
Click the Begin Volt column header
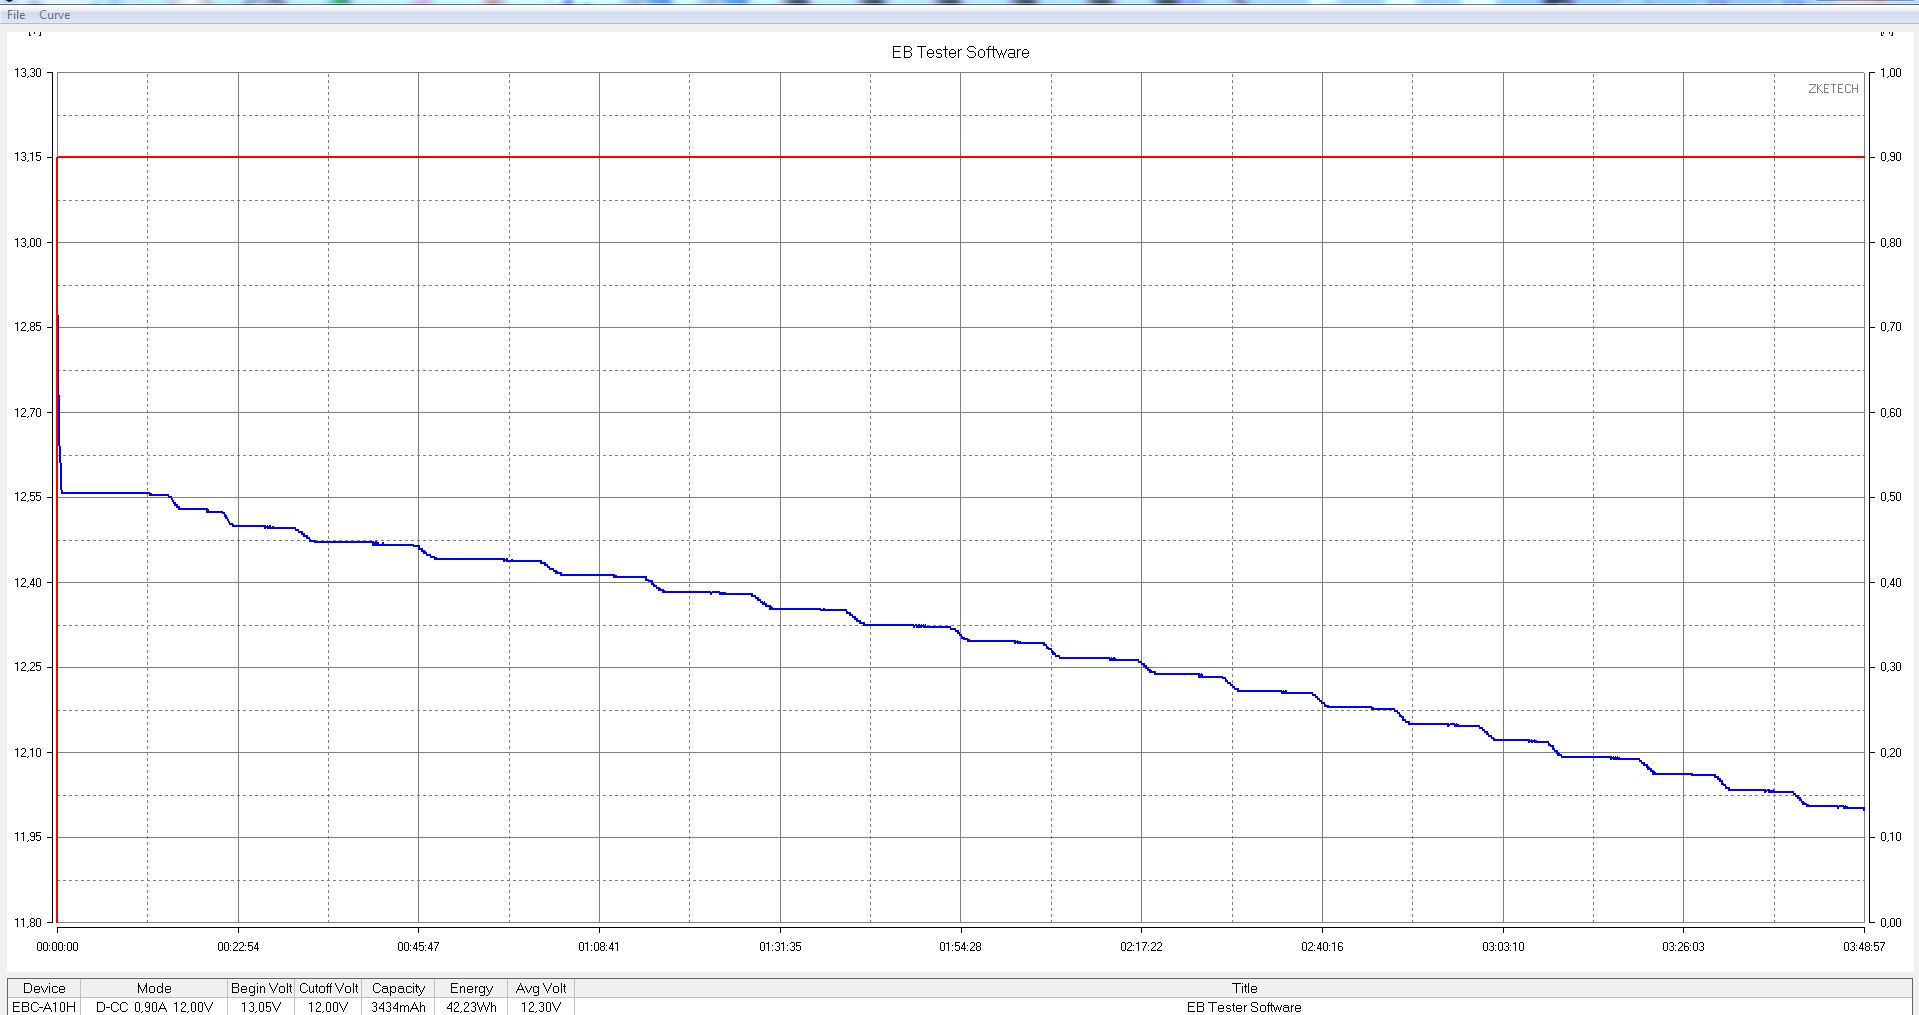click(x=261, y=988)
